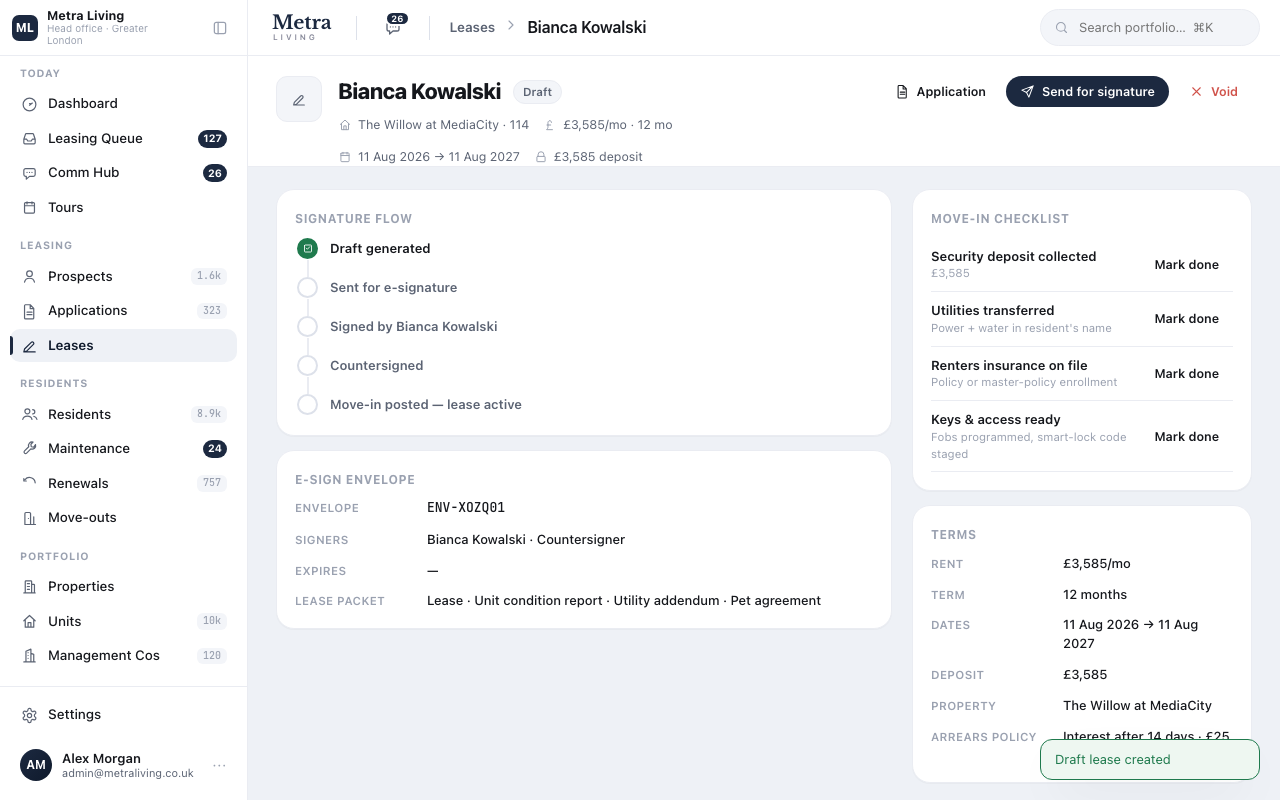
Task: Mark Keys & access ready as done
Action: (x=1186, y=437)
